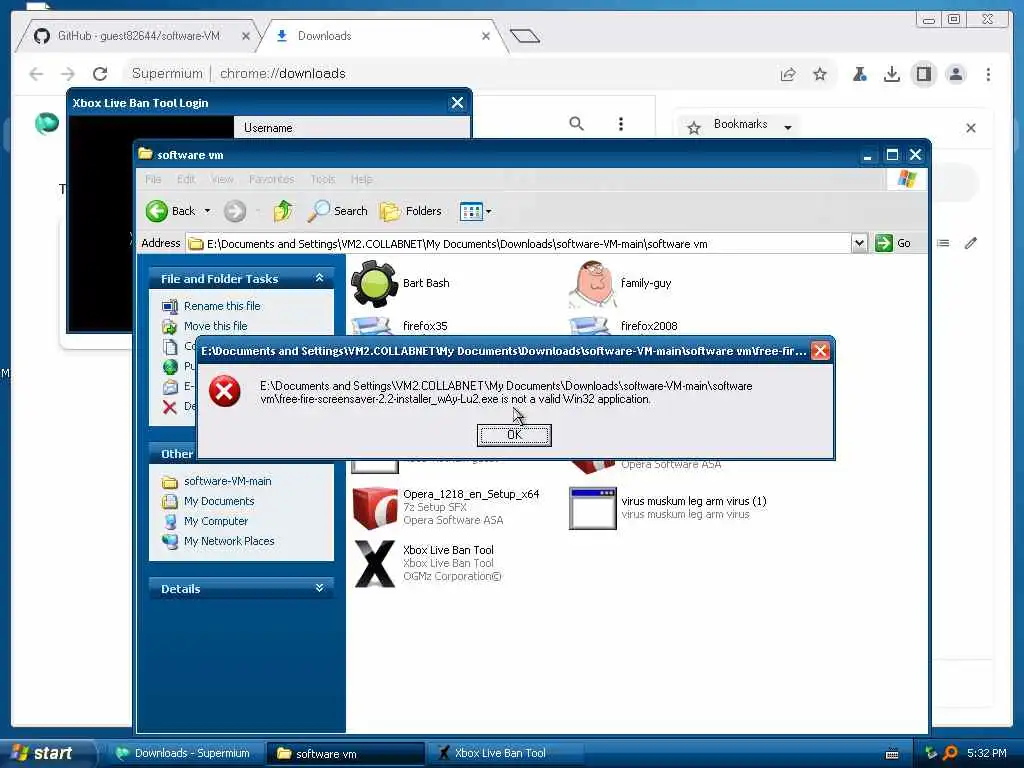Open a new browser tab
The height and width of the screenshot is (768, 1024).
click(525, 36)
